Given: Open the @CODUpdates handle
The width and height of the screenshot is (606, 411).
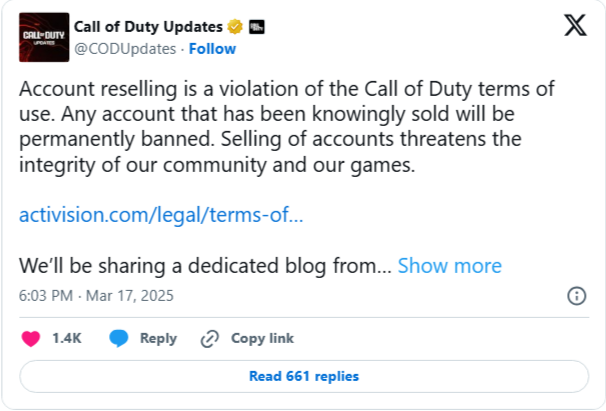Looking at the screenshot, I should coord(125,49).
